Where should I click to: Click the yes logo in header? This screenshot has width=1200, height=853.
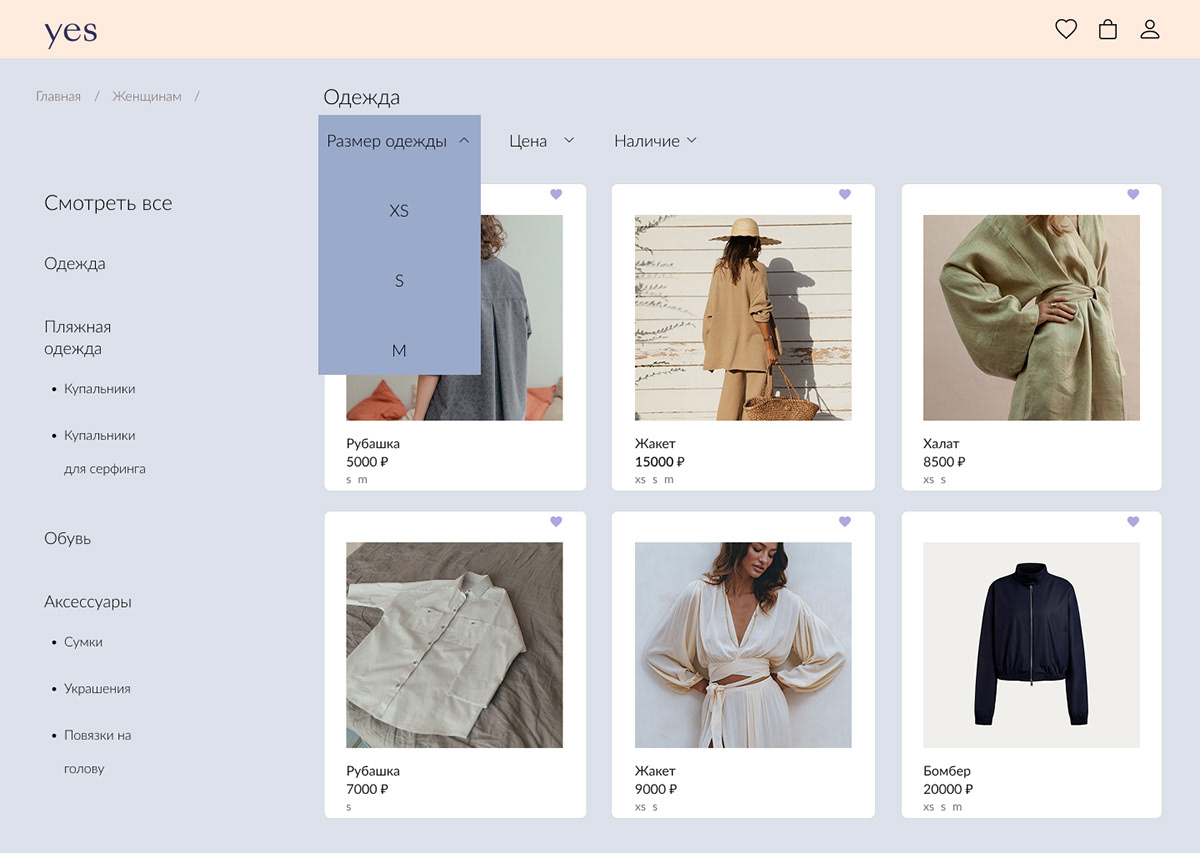71,32
